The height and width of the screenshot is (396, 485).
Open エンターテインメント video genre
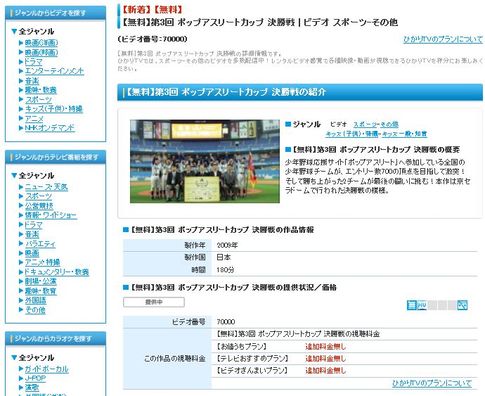coord(54,71)
